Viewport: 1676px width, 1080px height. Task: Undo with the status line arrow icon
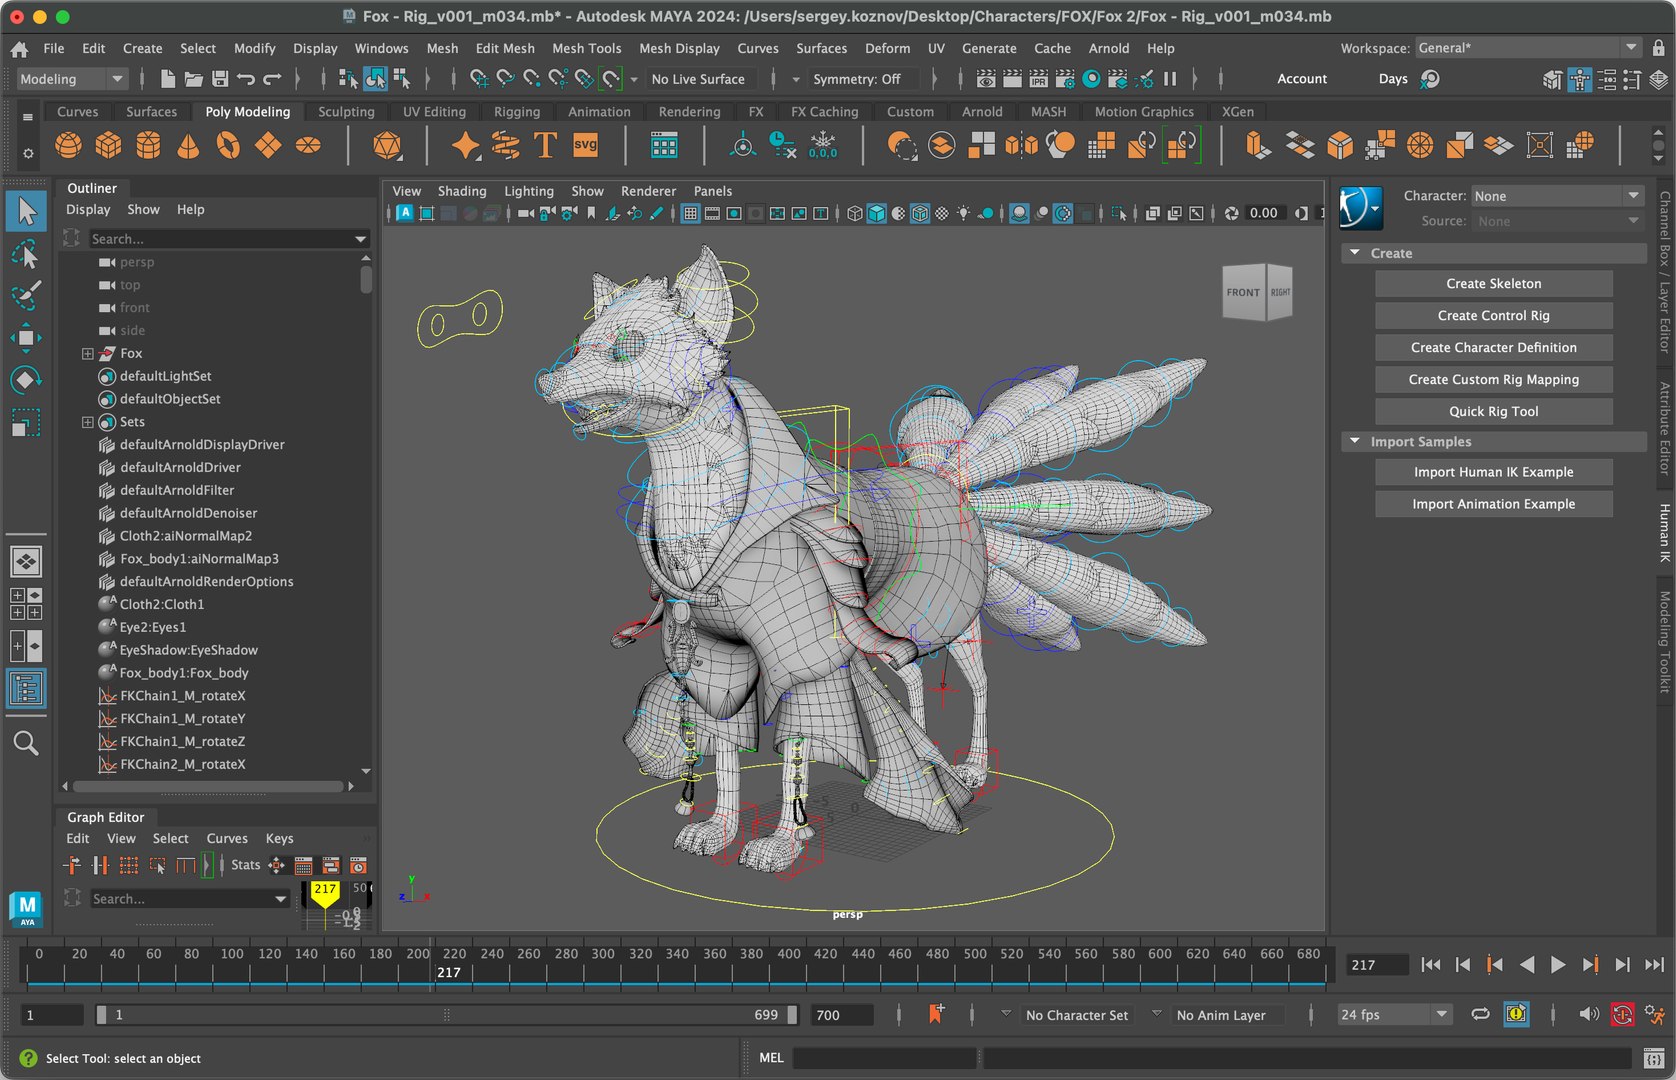point(246,79)
